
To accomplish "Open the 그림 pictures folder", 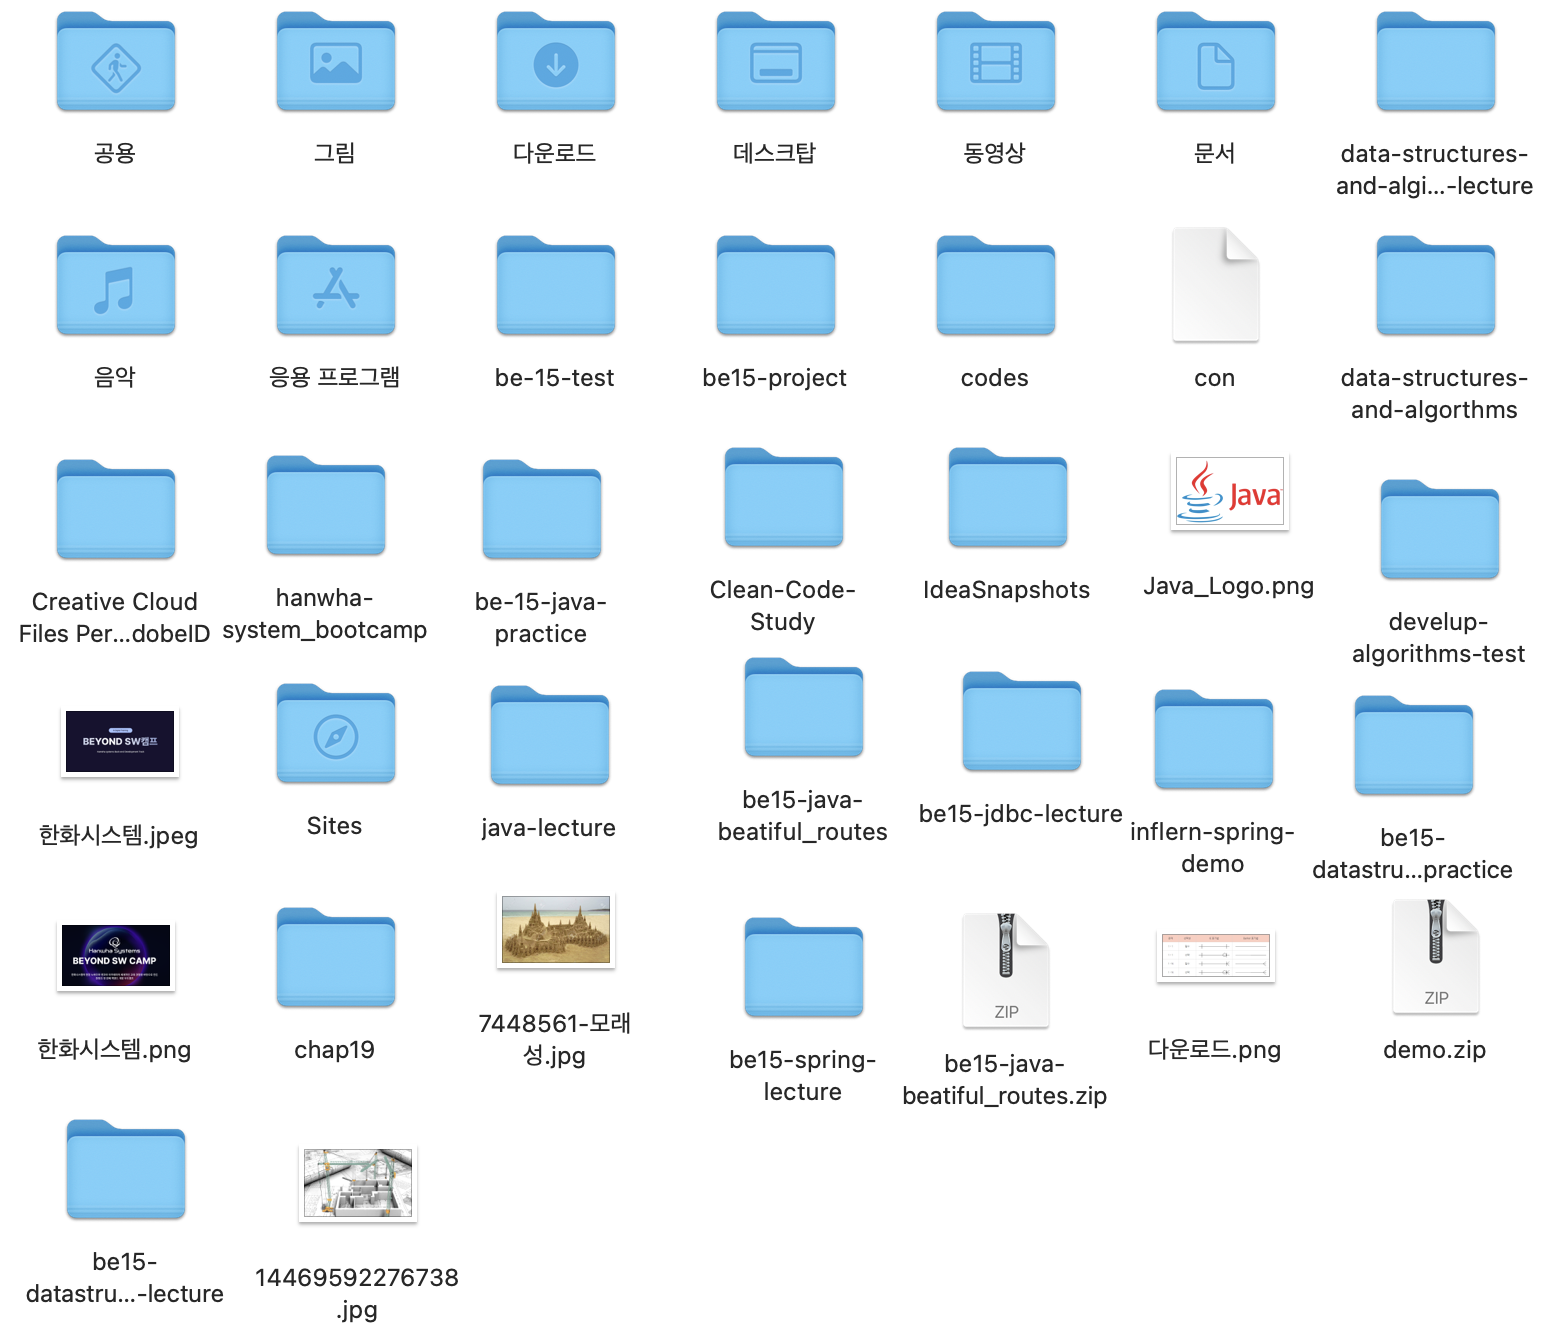I will click(x=336, y=62).
